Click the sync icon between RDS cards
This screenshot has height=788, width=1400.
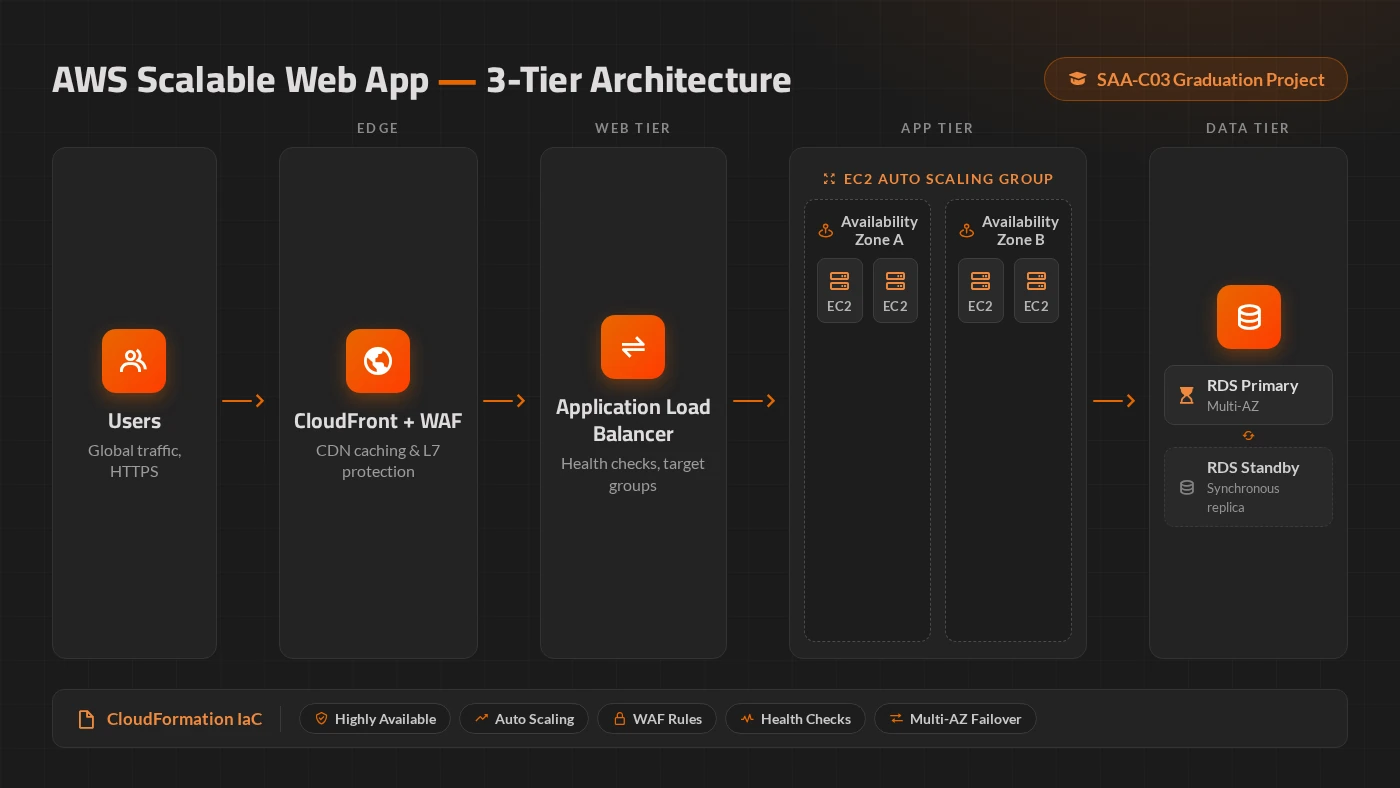[1248, 436]
